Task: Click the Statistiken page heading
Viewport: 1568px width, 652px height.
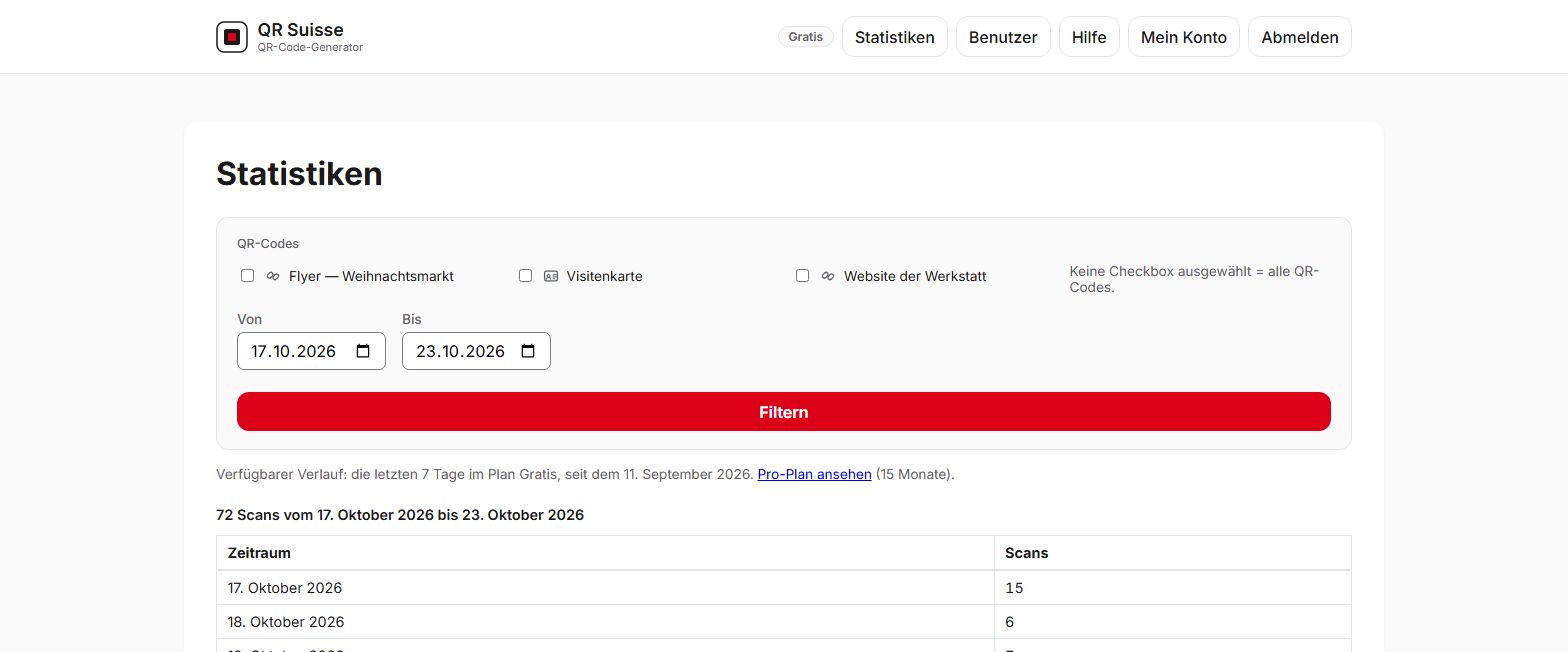Action: point(299,174)
